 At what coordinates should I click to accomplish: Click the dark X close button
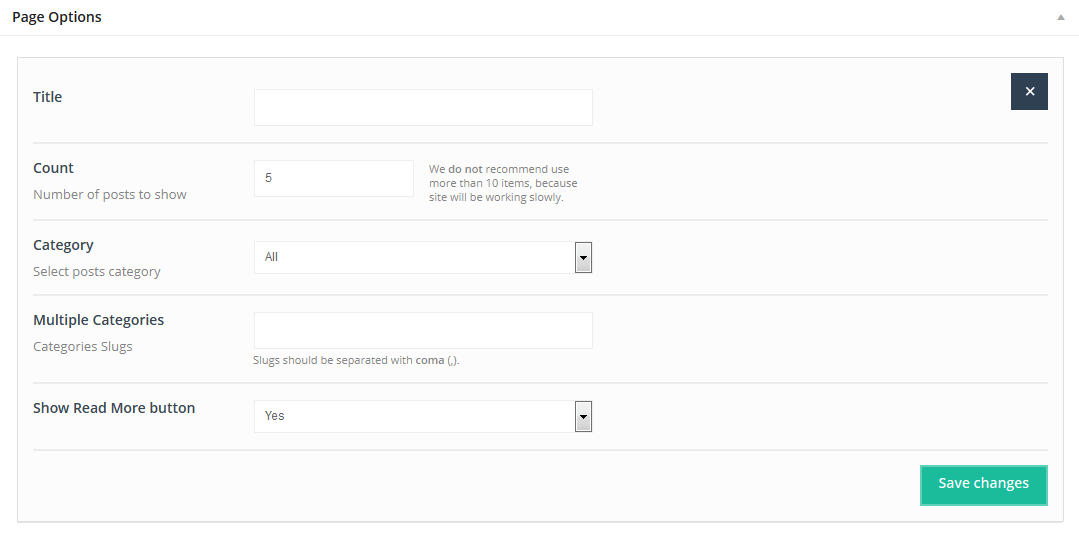pos(1029,91)
